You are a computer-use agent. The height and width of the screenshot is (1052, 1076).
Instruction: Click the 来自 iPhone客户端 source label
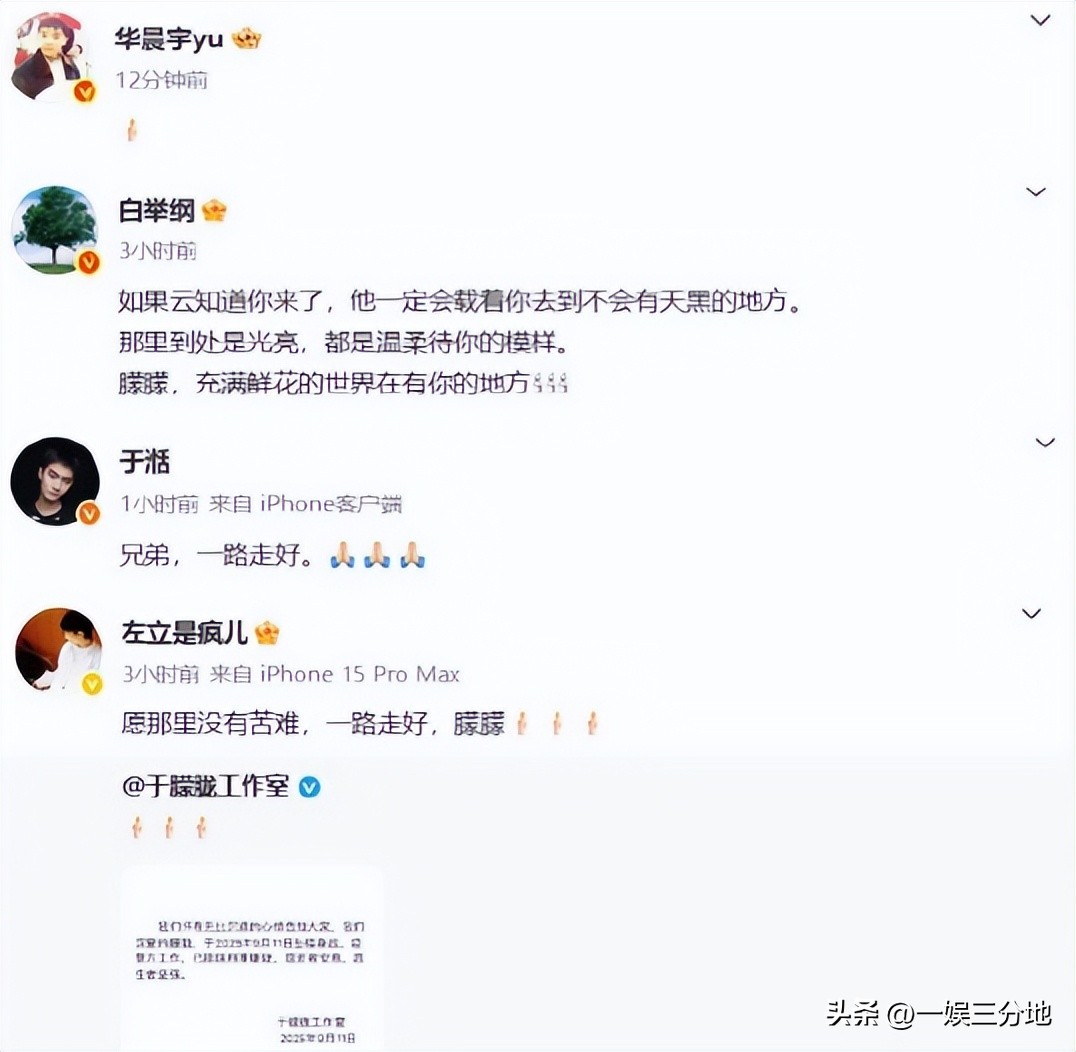(x=305, y=504)
